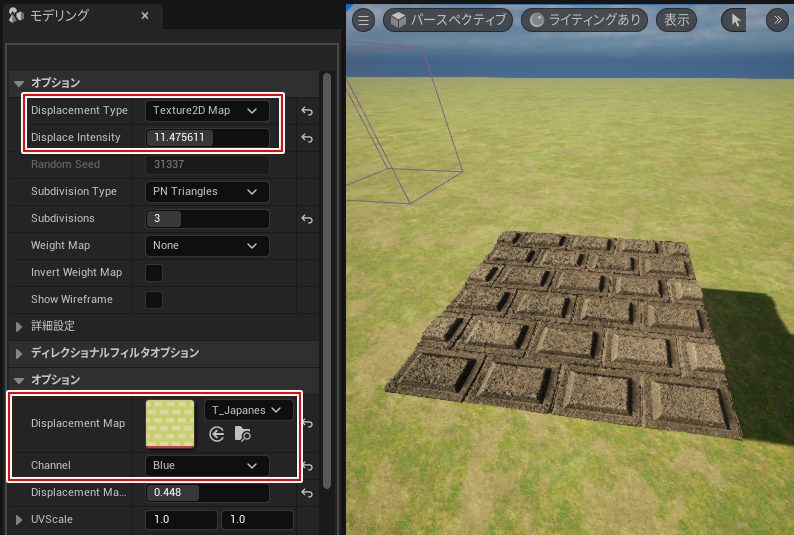Reset Displacement Type to default
Screen dimensions: 794x535
307,111
